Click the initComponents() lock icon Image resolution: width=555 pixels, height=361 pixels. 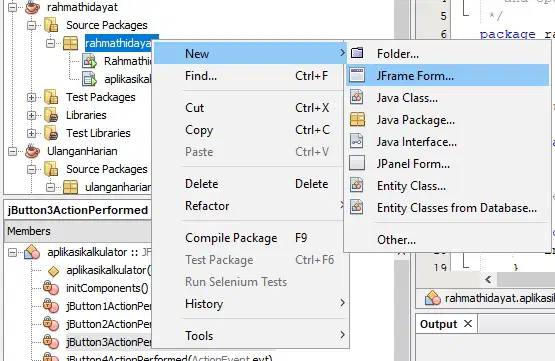tap(51, 288)
